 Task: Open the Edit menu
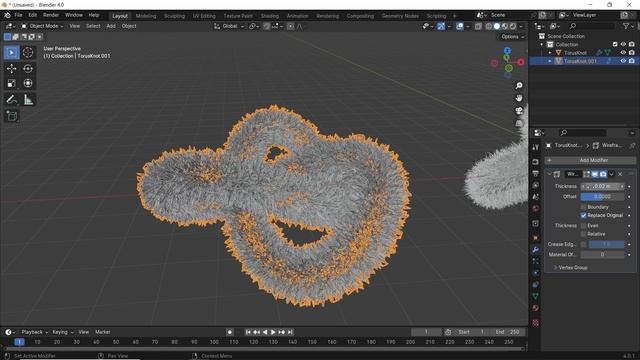click(x=33, y=15)
